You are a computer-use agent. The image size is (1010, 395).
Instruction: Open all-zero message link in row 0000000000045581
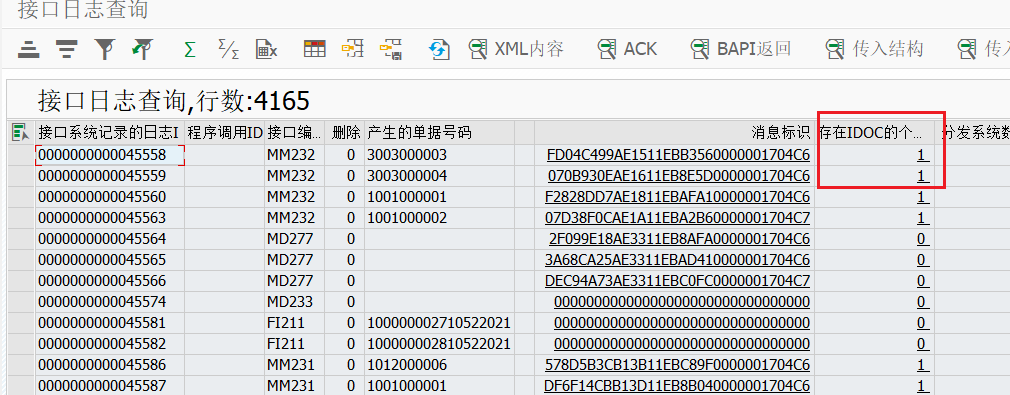tap(682, 323)
